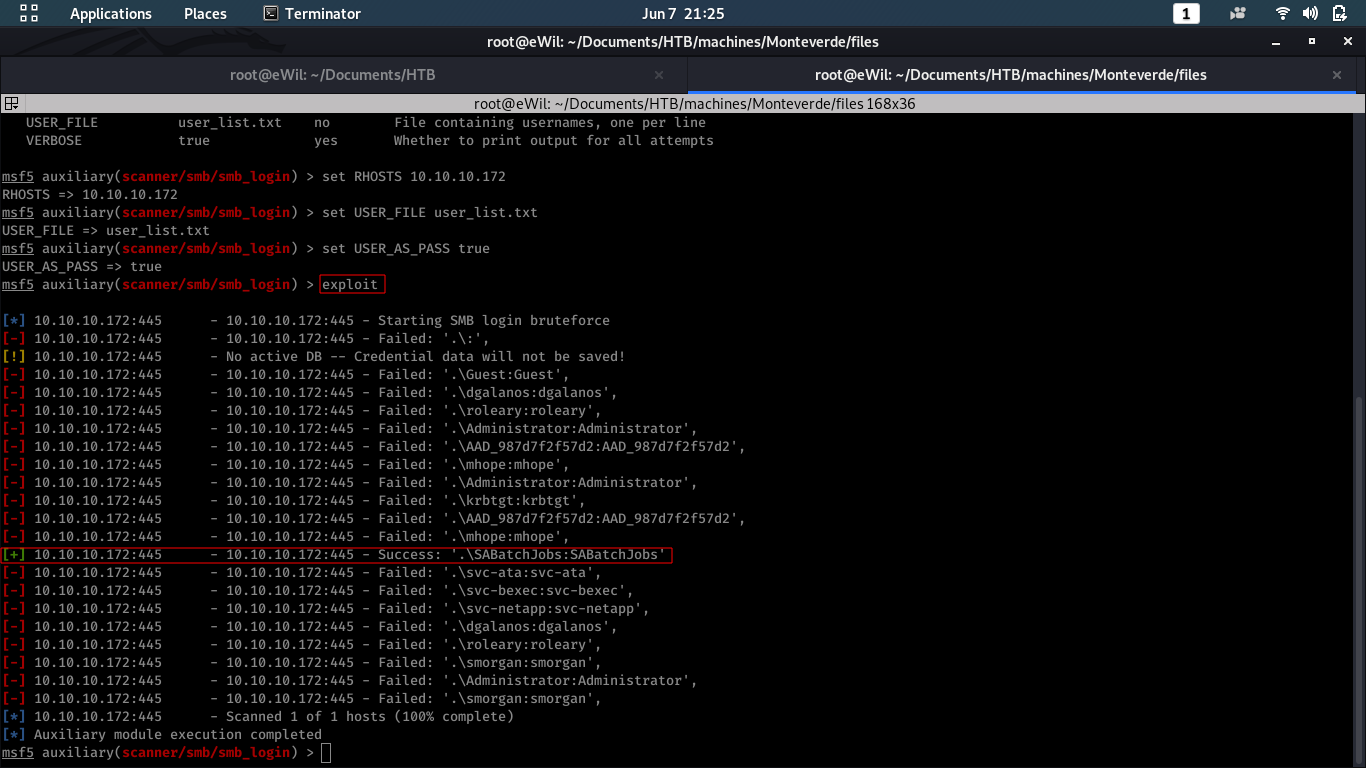
Task: Switch to the root@eWil: ~/Documents/HTB tab
Action: coord(333,75)
